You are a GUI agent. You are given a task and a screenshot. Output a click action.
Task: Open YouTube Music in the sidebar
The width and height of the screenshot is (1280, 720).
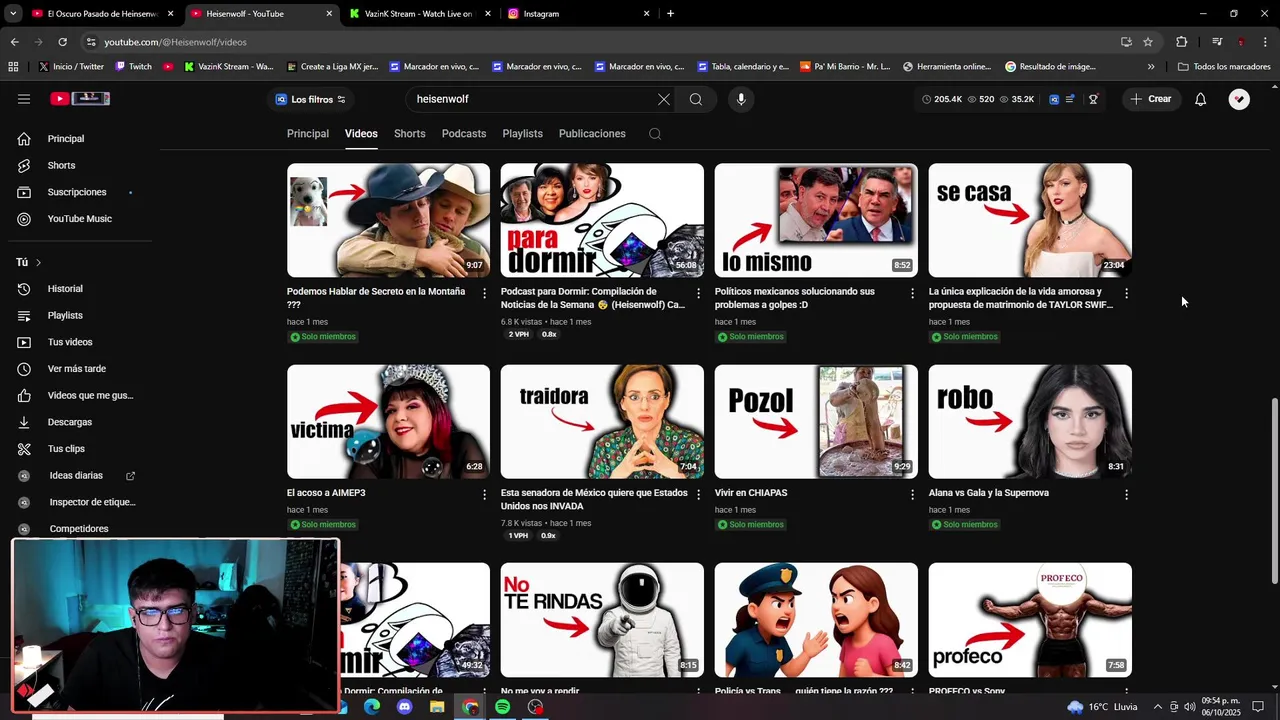pyautogui.click(x=80, y=219)
